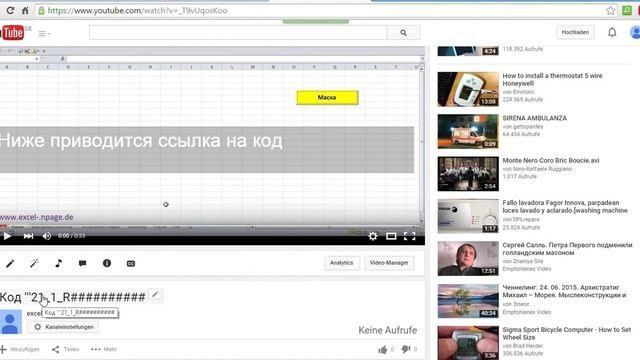The height and width of the screenshot is (360, 640).
Task: Open Kanaleinstellungen channel settings
Action: point(63,327)
